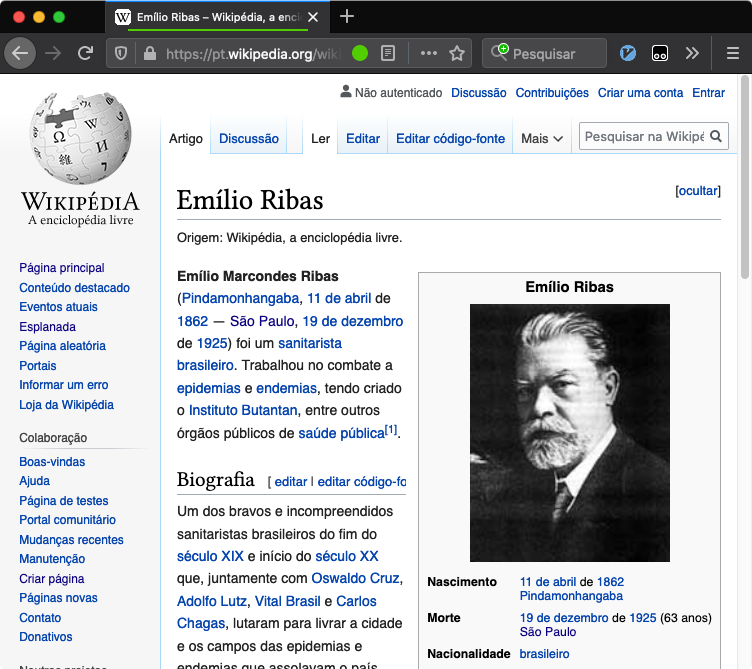Image resolution: width=752 pixels, height=669 pixels.
Task: Click the Não autenticado user icon
Action: pos(345,91)
